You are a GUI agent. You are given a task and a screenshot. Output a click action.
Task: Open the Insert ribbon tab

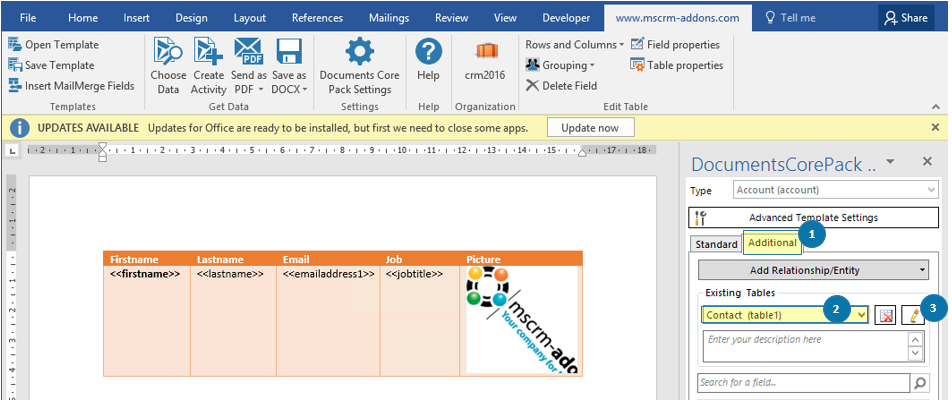point(137,18)
